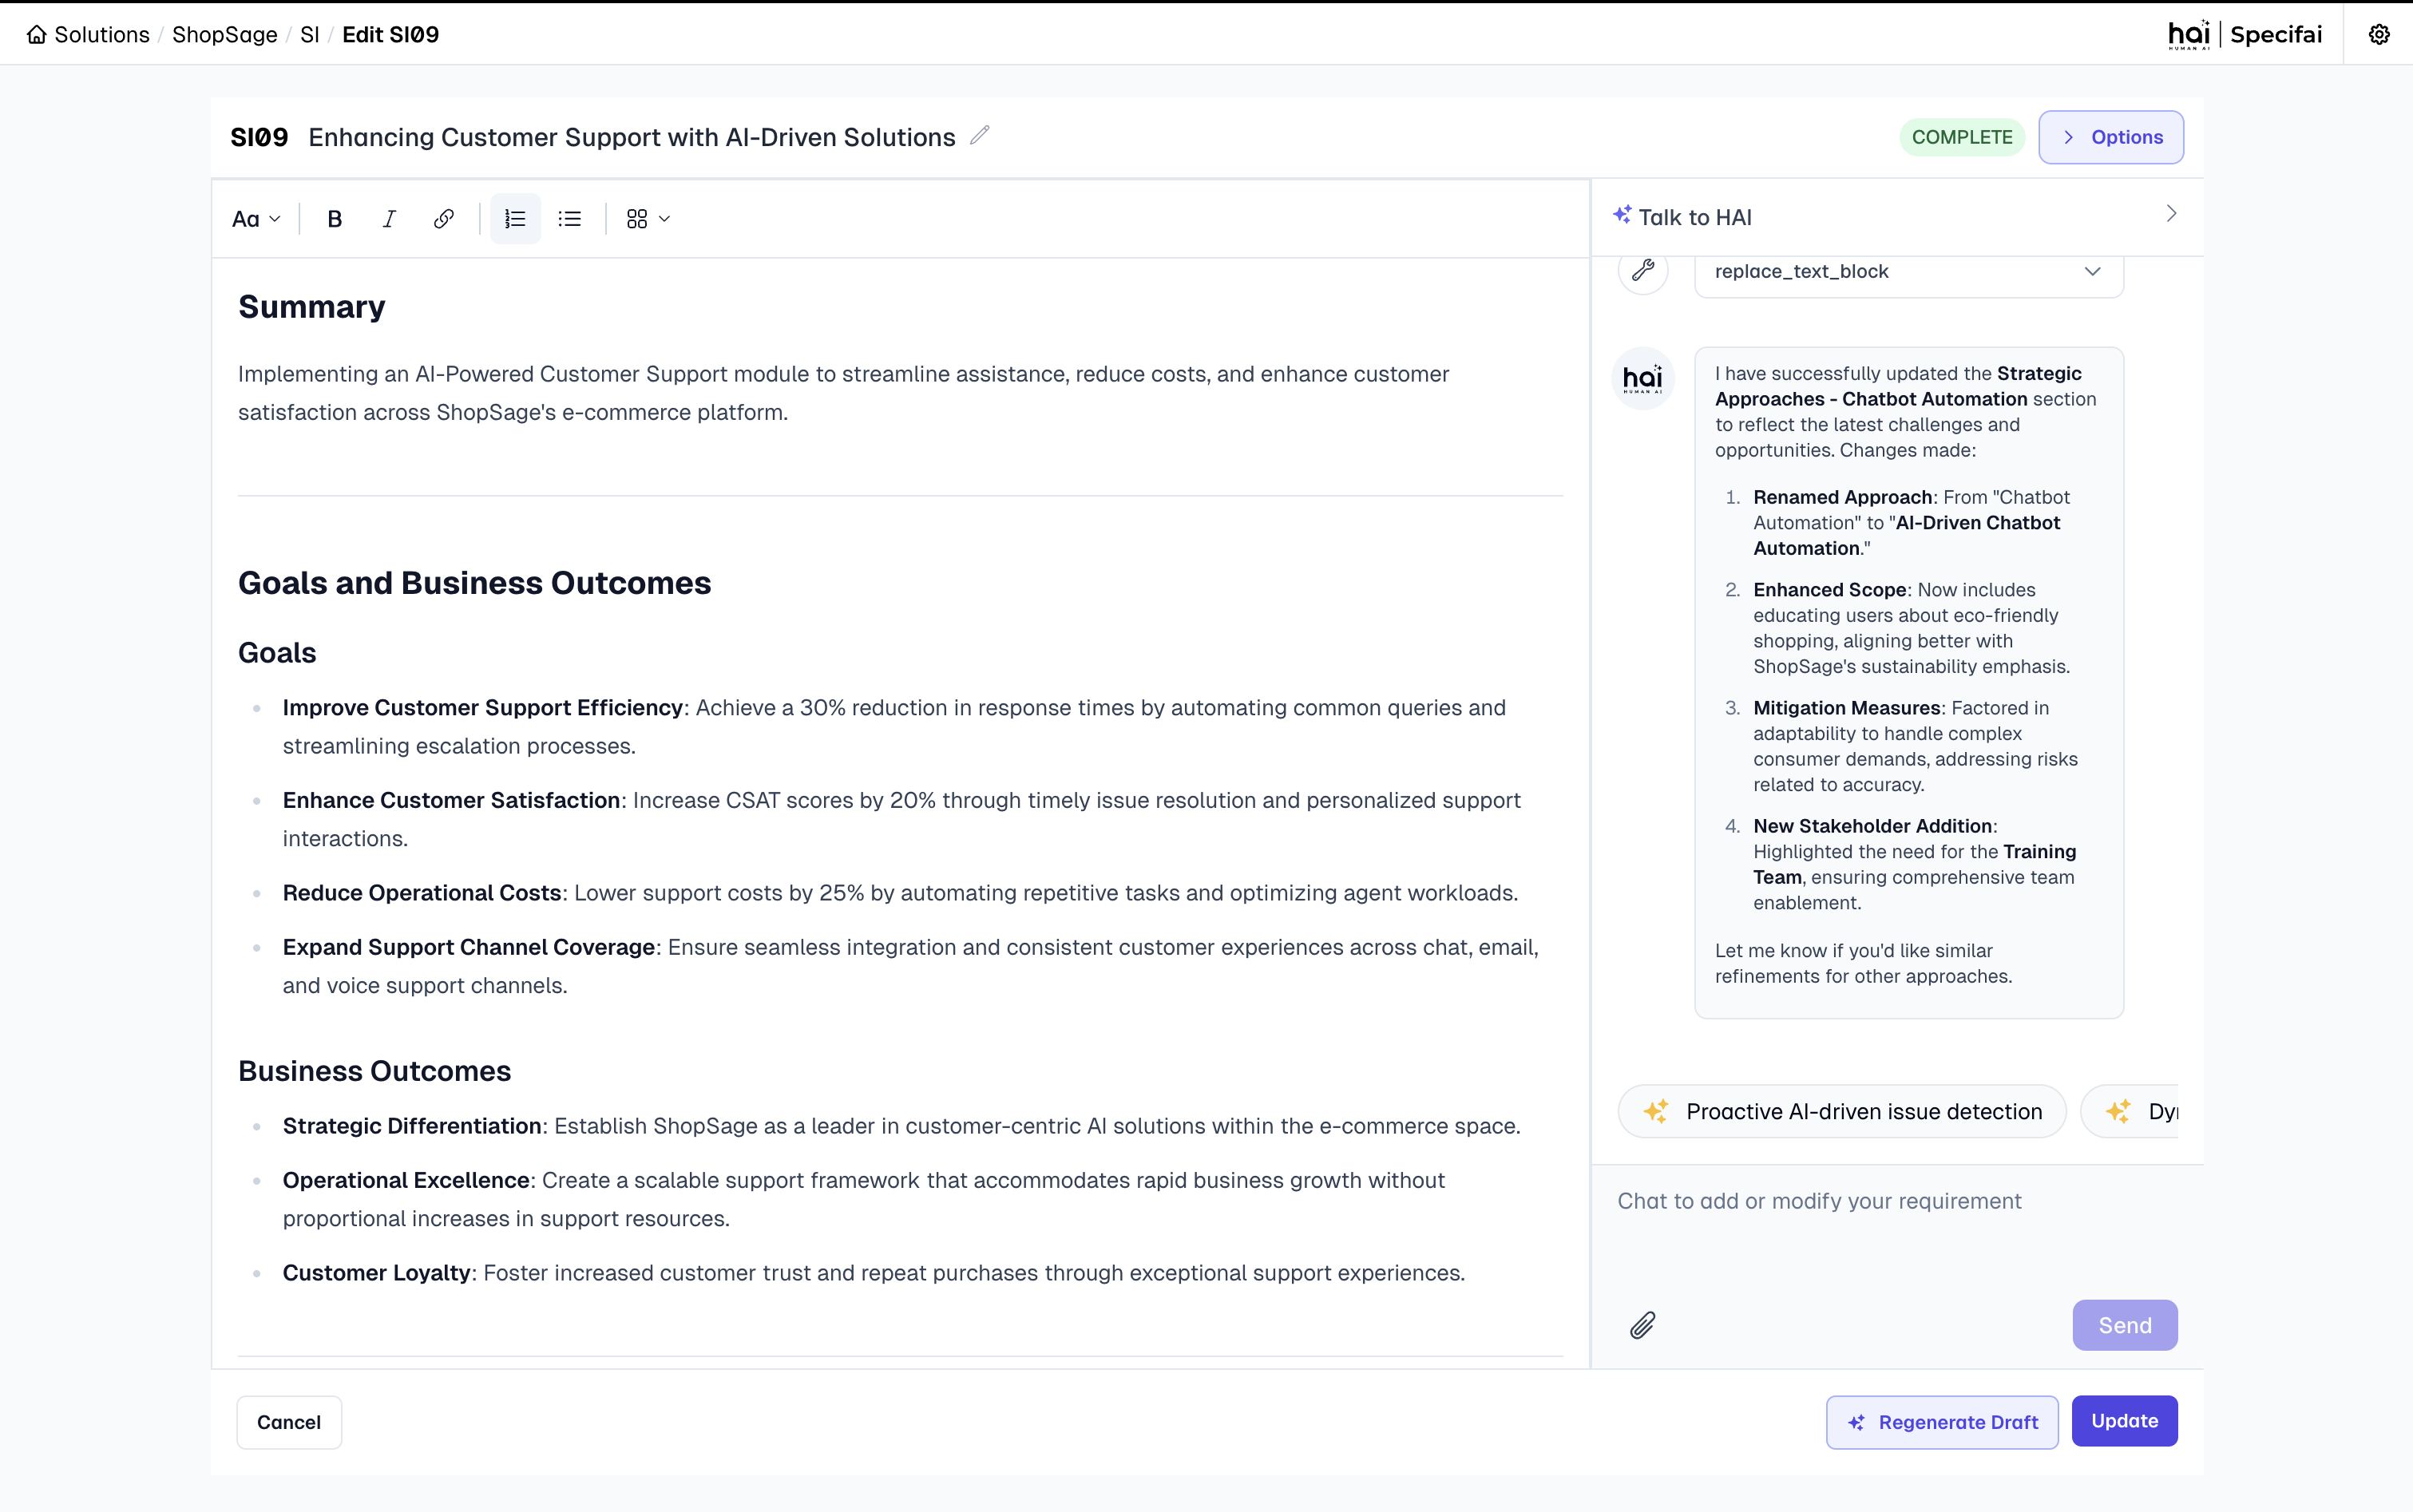Toggle numbered list formatting
The height and width of the screenshot is (1512, 2413).
pos(515,219)
